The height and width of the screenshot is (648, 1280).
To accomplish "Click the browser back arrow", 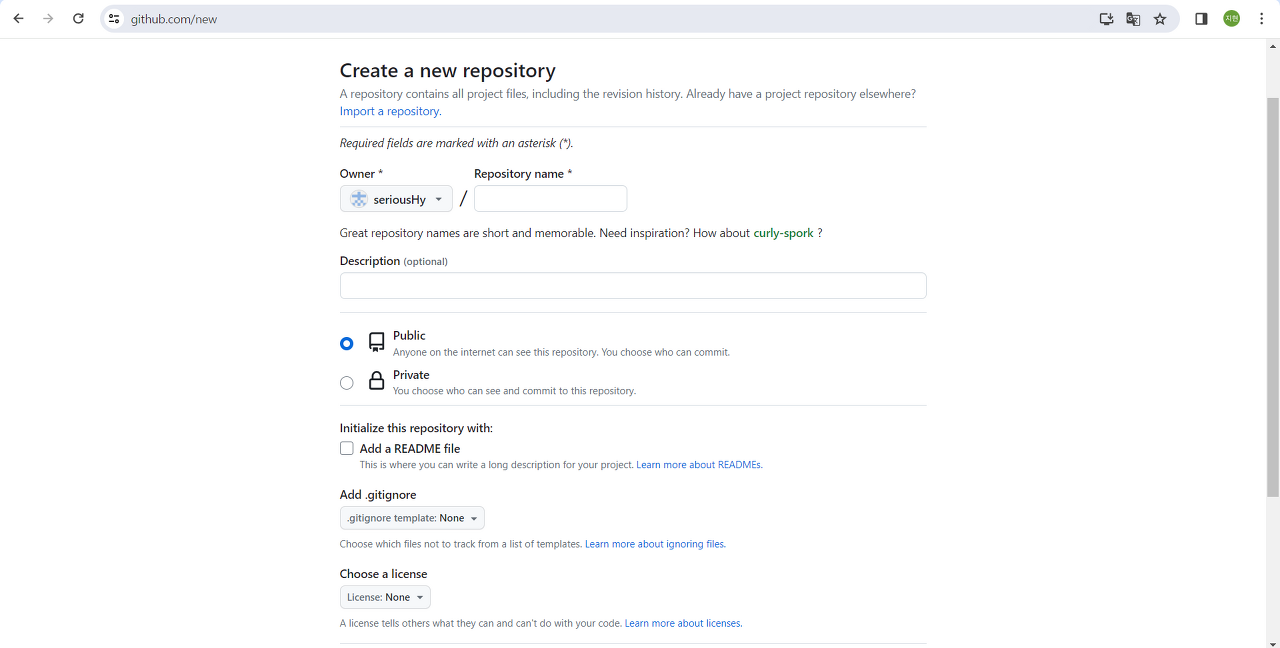I will (18, 19).
